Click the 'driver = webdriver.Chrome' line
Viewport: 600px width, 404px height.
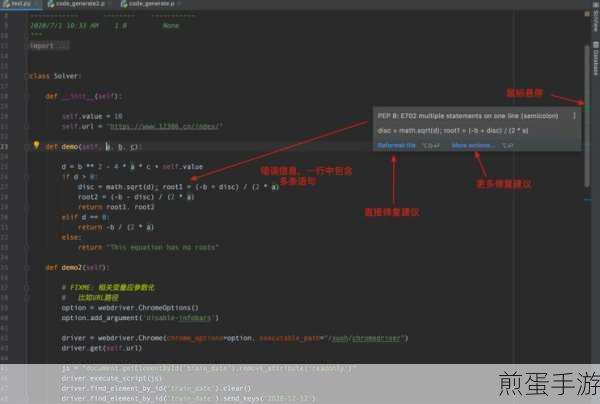click(235, 338)
